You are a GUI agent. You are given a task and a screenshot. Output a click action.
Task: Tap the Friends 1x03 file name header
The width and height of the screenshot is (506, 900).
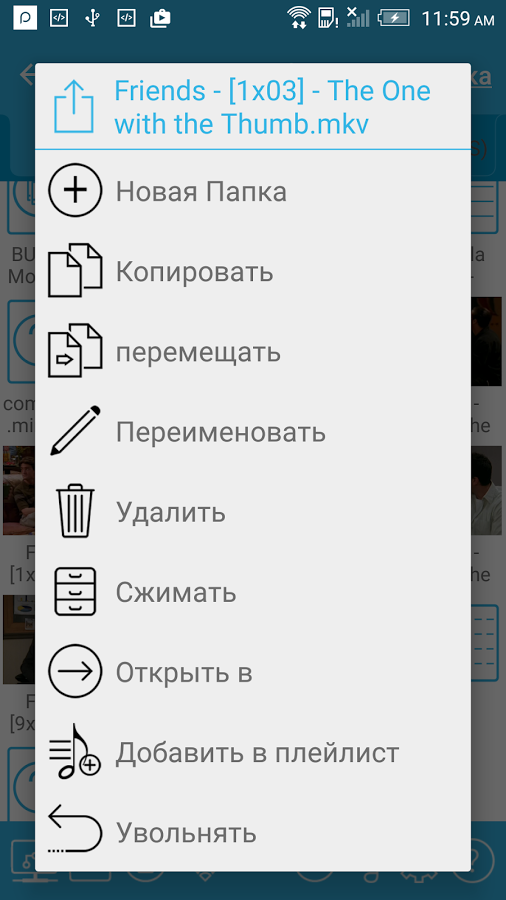point(273,107)
